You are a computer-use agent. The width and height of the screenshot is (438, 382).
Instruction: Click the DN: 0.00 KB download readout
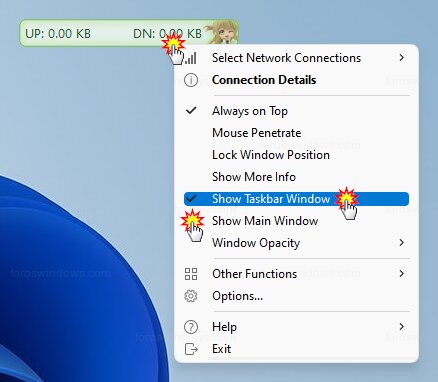click(167, 34)
